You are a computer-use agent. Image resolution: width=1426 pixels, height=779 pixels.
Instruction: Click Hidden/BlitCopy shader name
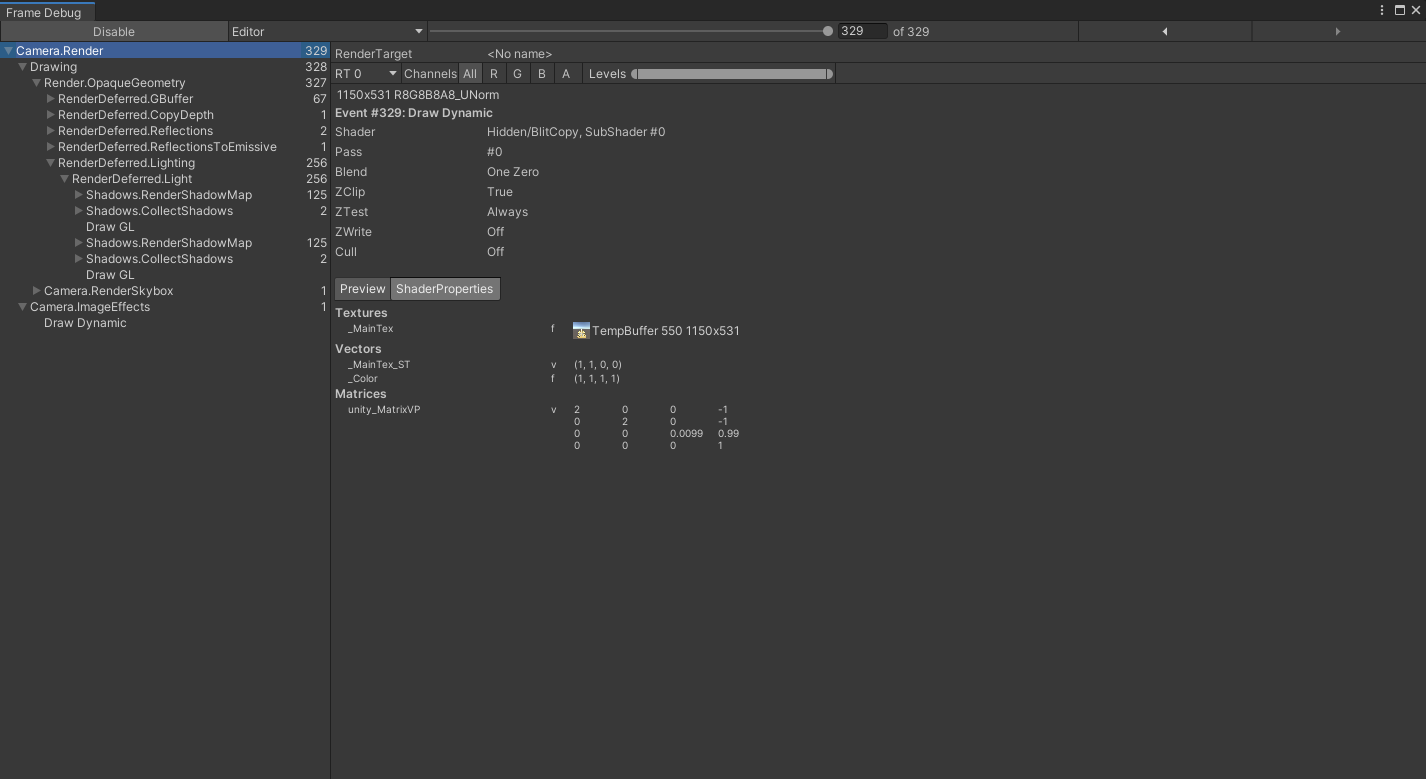point(576,132)
